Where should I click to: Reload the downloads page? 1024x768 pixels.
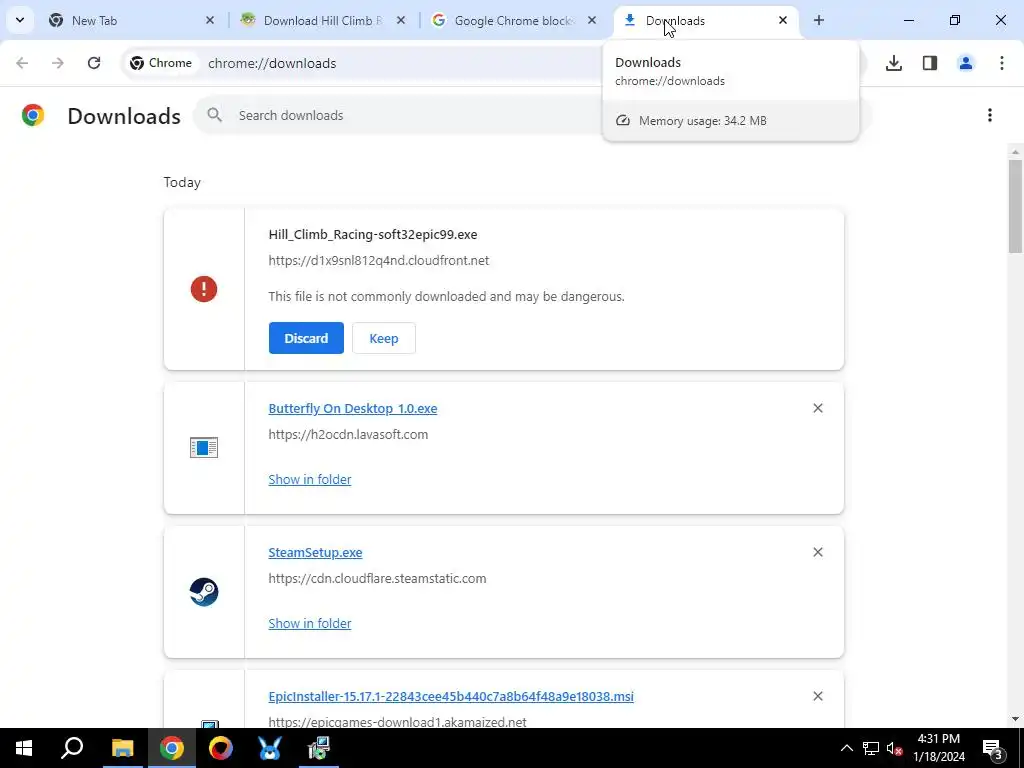94,63
